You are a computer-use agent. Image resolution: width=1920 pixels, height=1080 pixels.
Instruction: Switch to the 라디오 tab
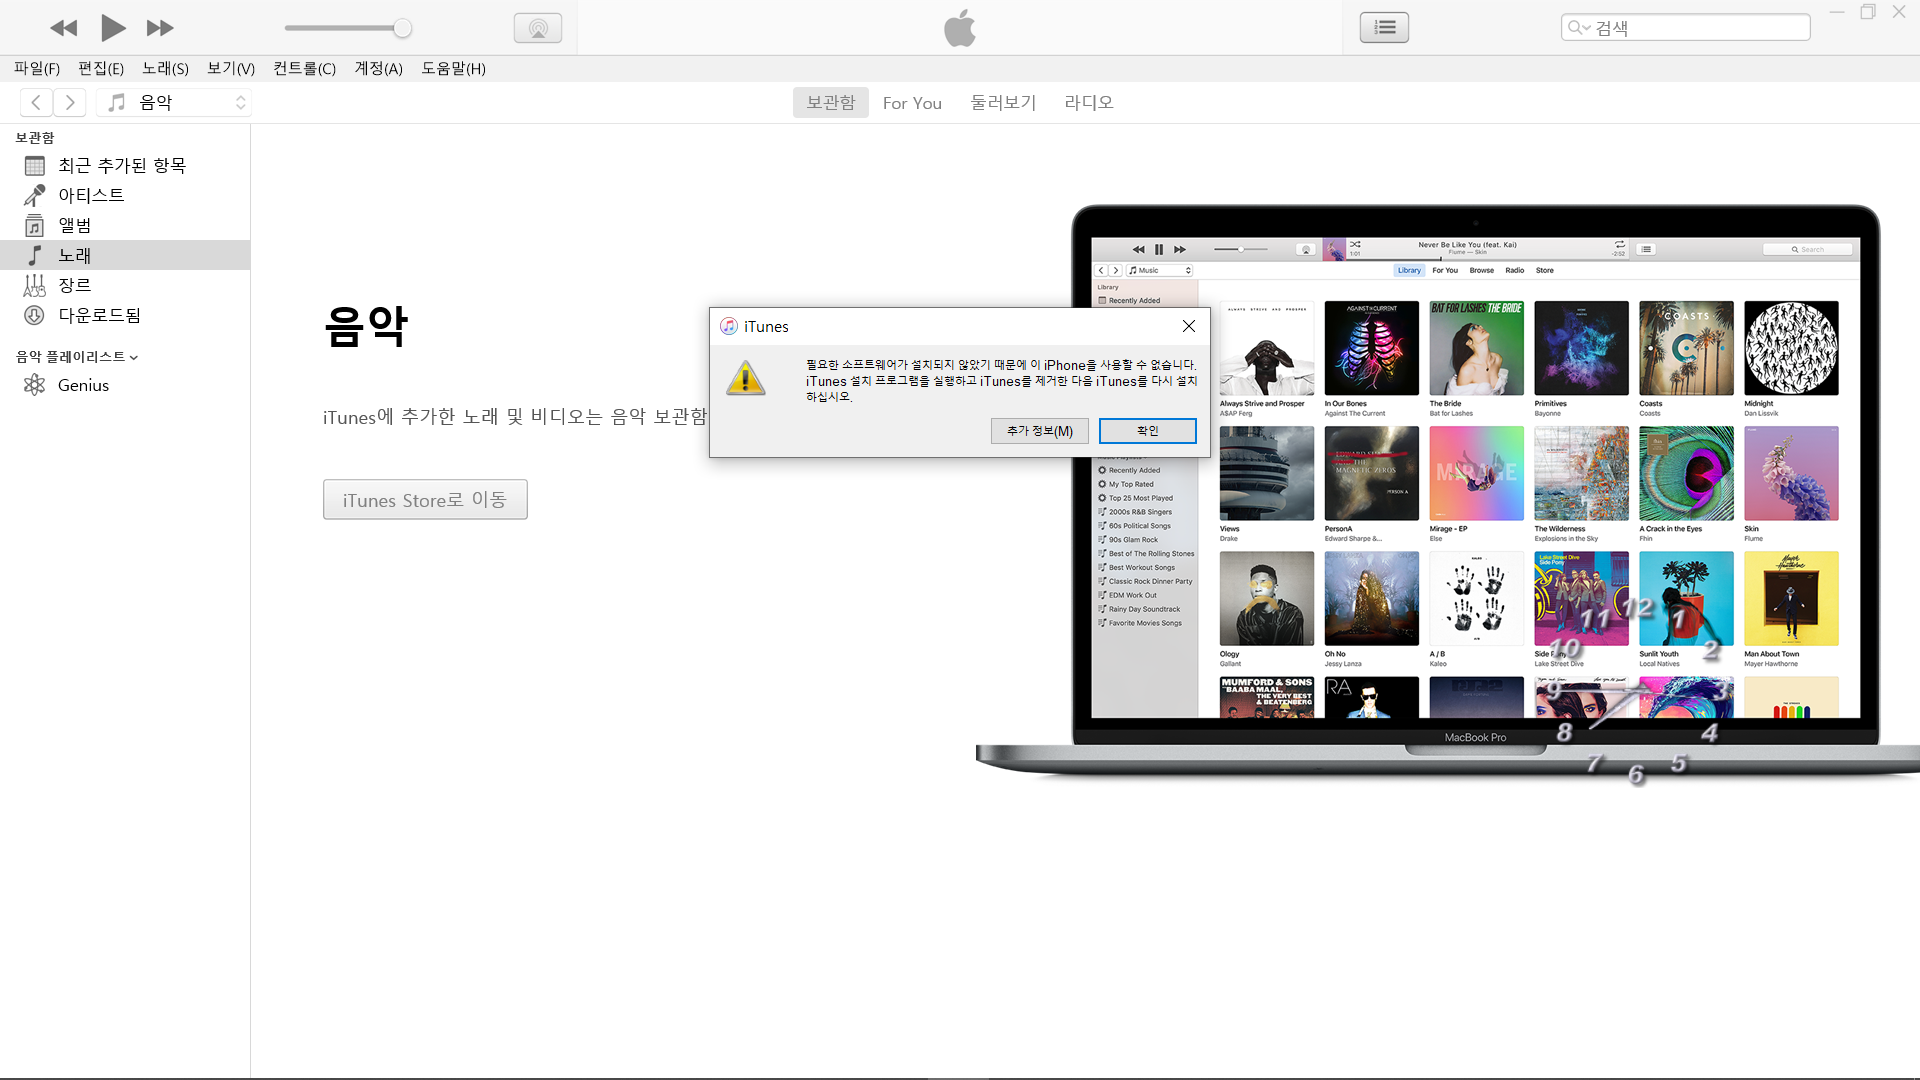[x=1089, y=102]
